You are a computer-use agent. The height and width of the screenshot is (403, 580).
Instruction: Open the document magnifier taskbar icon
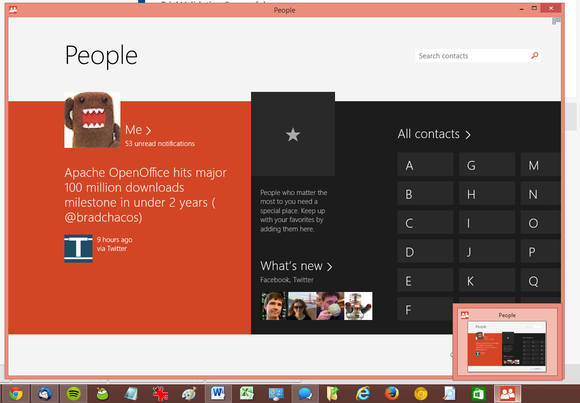pos(449,394)
